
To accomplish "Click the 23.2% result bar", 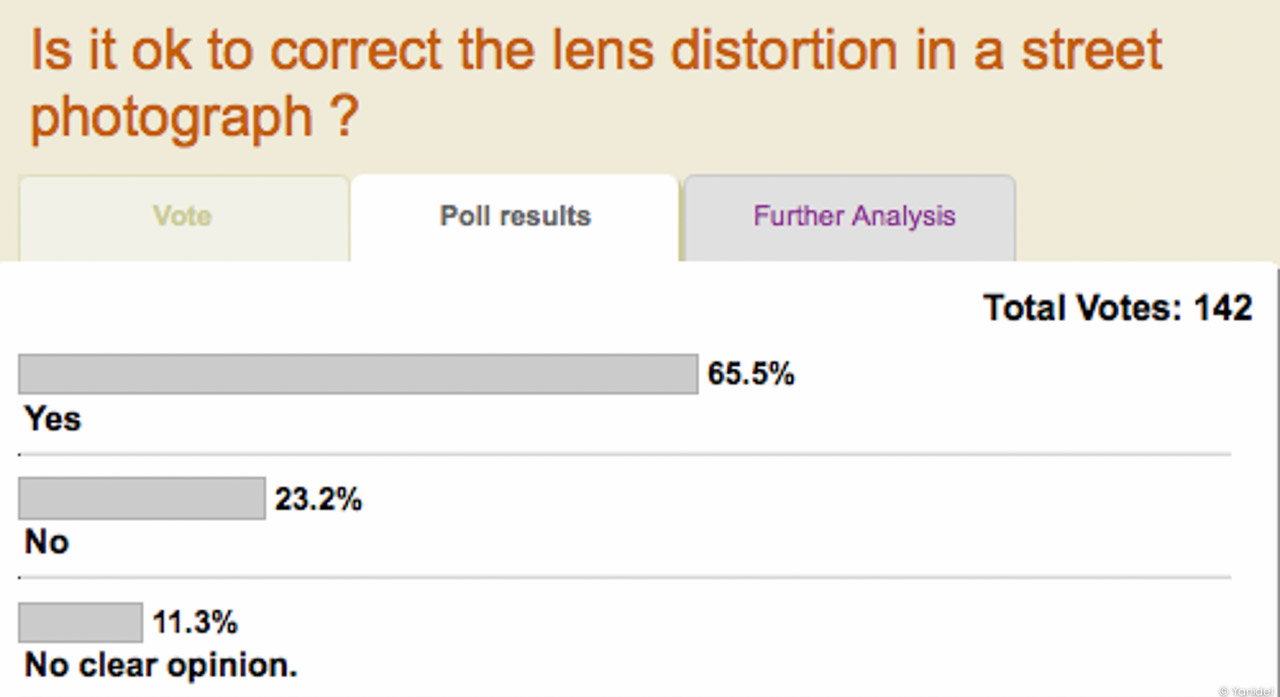I will (142, 498).
